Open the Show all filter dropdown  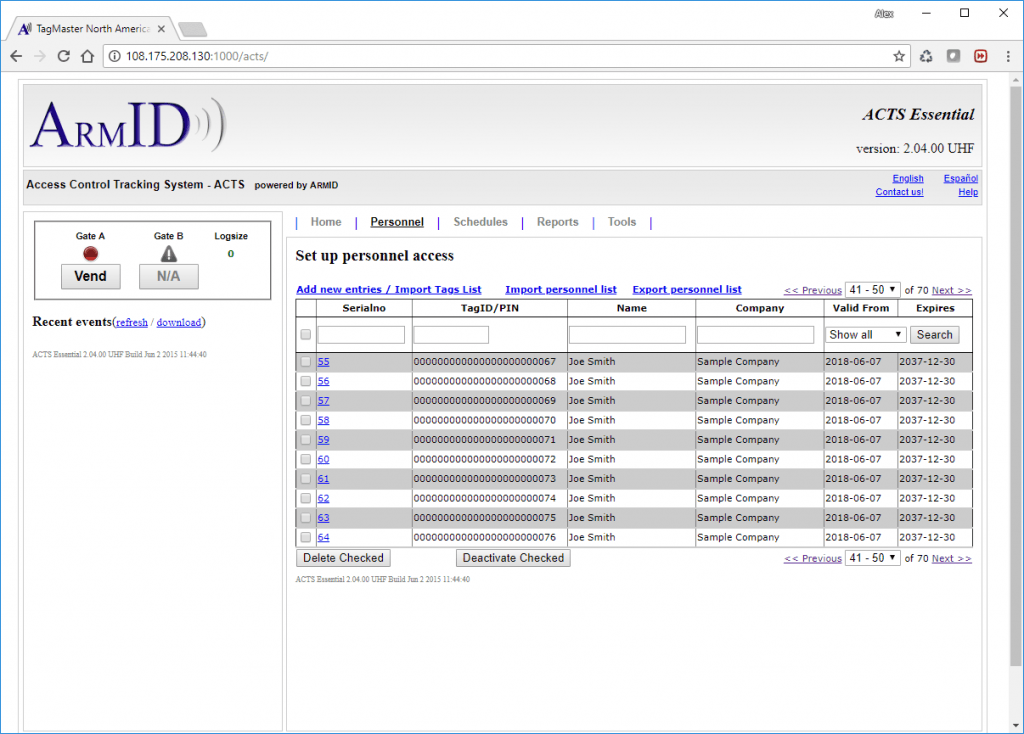(x=866, y=335)
